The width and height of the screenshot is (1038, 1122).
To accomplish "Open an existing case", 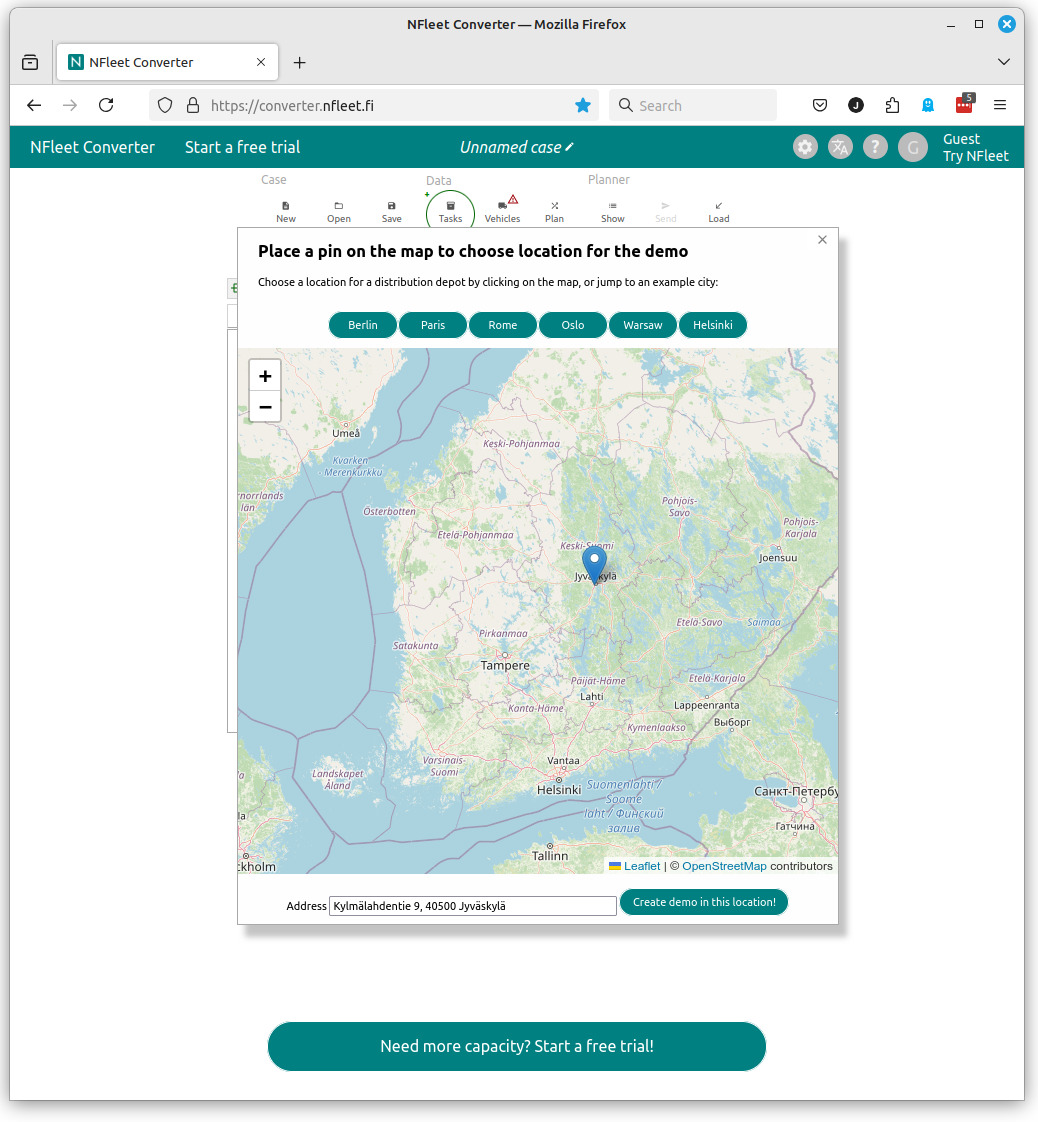I will (338, 212).
